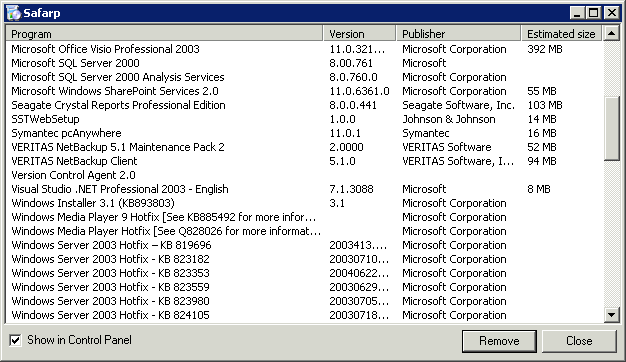Click the VERITAS Software publisher for Maintenance Pack
This screenshot has height=362, width=626.
coord(447,147)
